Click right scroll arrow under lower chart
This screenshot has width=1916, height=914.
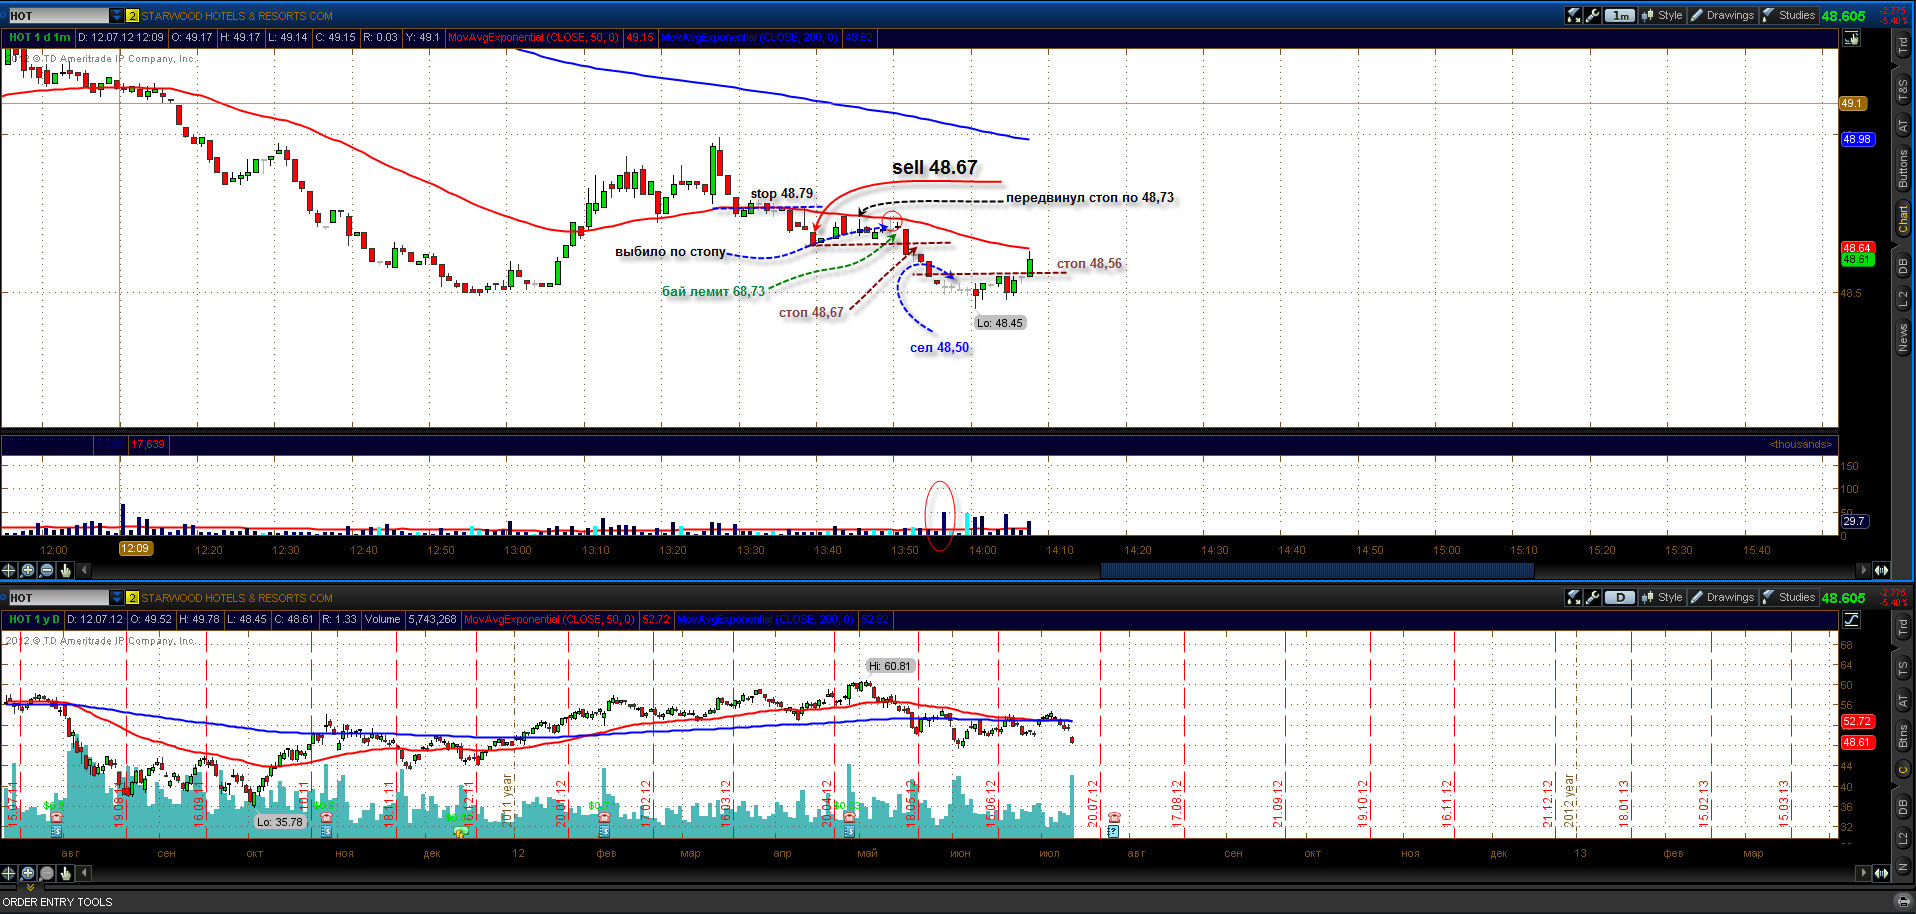[1862, 873]
